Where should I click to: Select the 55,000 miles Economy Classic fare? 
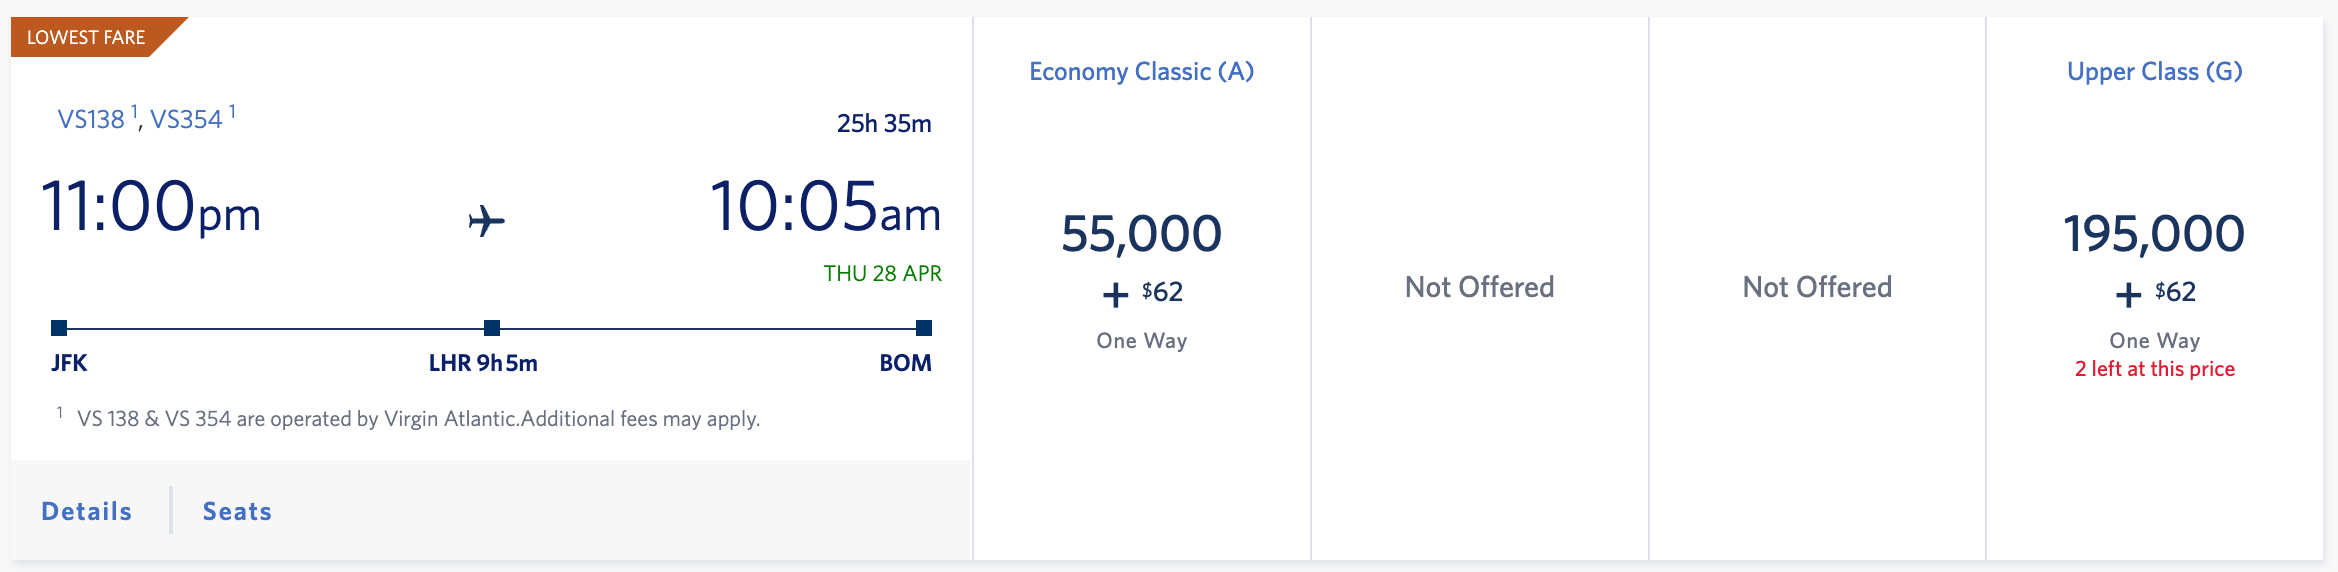coord(1141,234)
